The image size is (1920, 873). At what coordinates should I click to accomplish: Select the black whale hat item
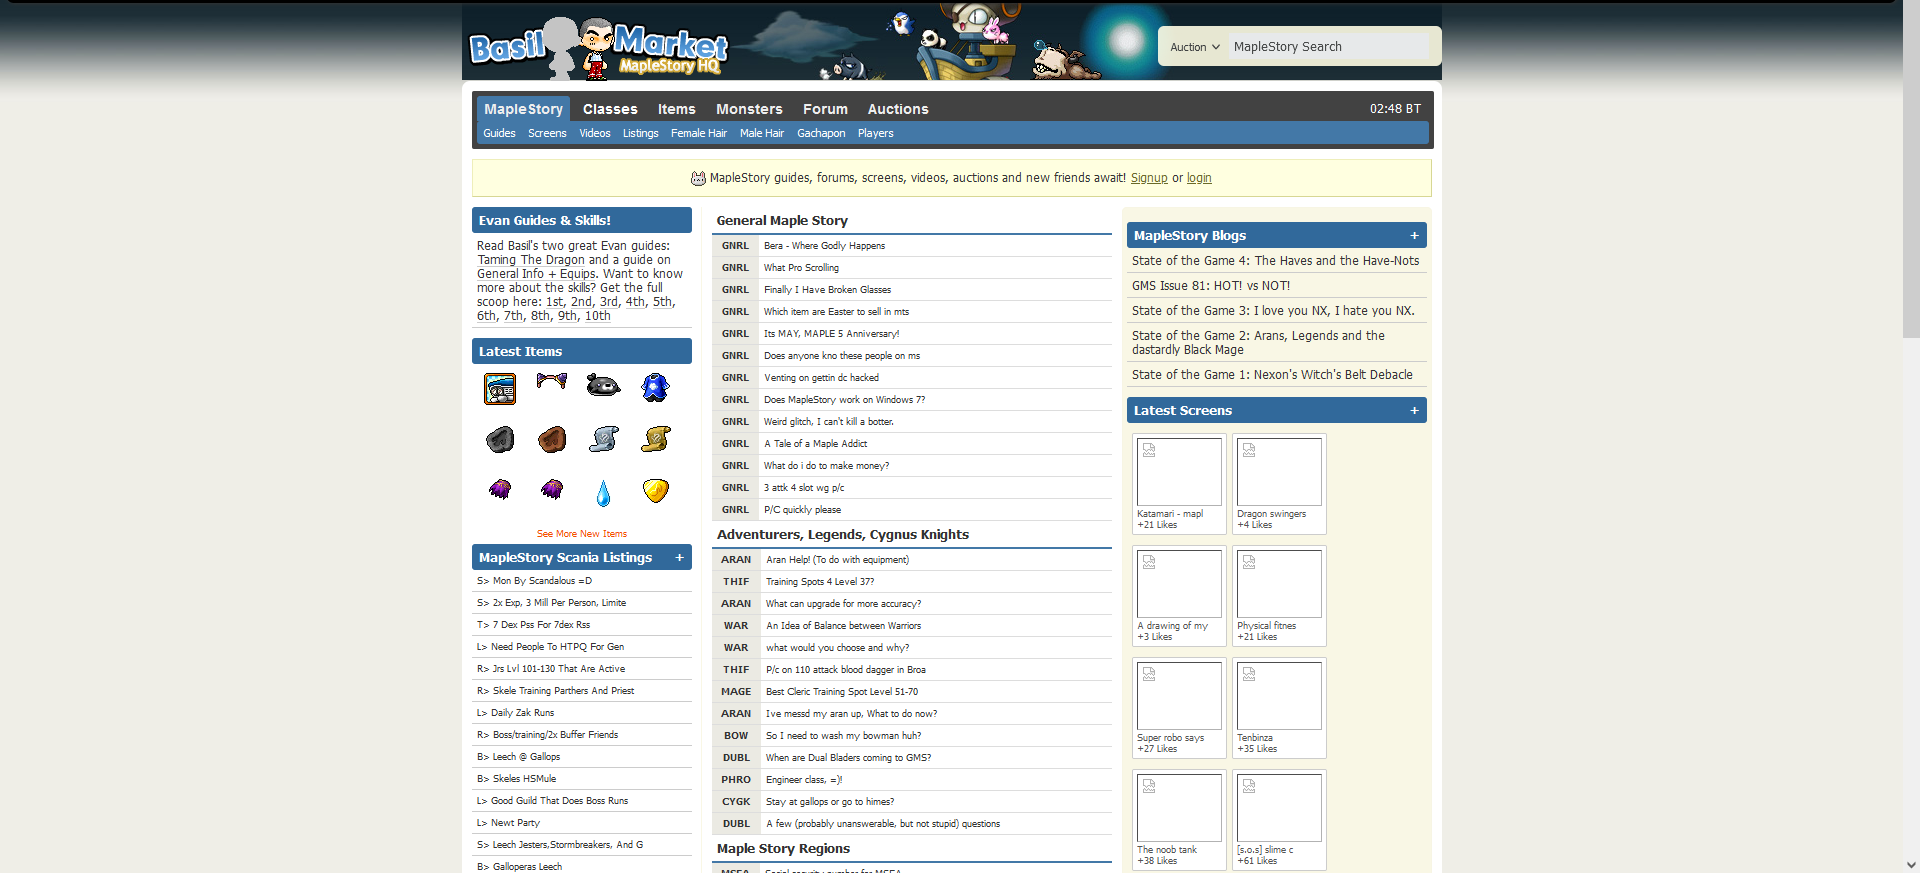pos(603,386)
